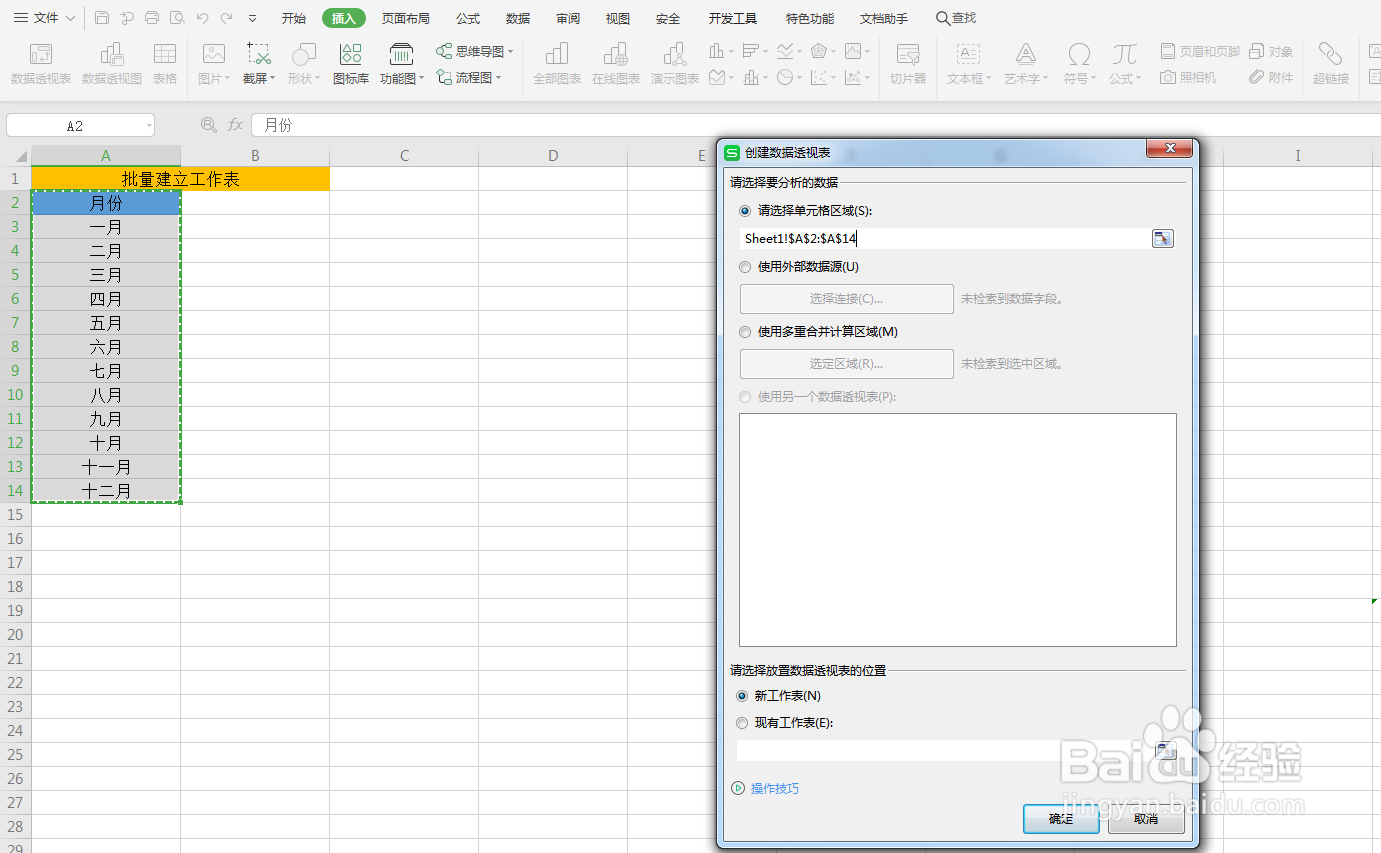
Task: Open the 艺术字 word art dropdown
Action: [x=1046, y=78]
